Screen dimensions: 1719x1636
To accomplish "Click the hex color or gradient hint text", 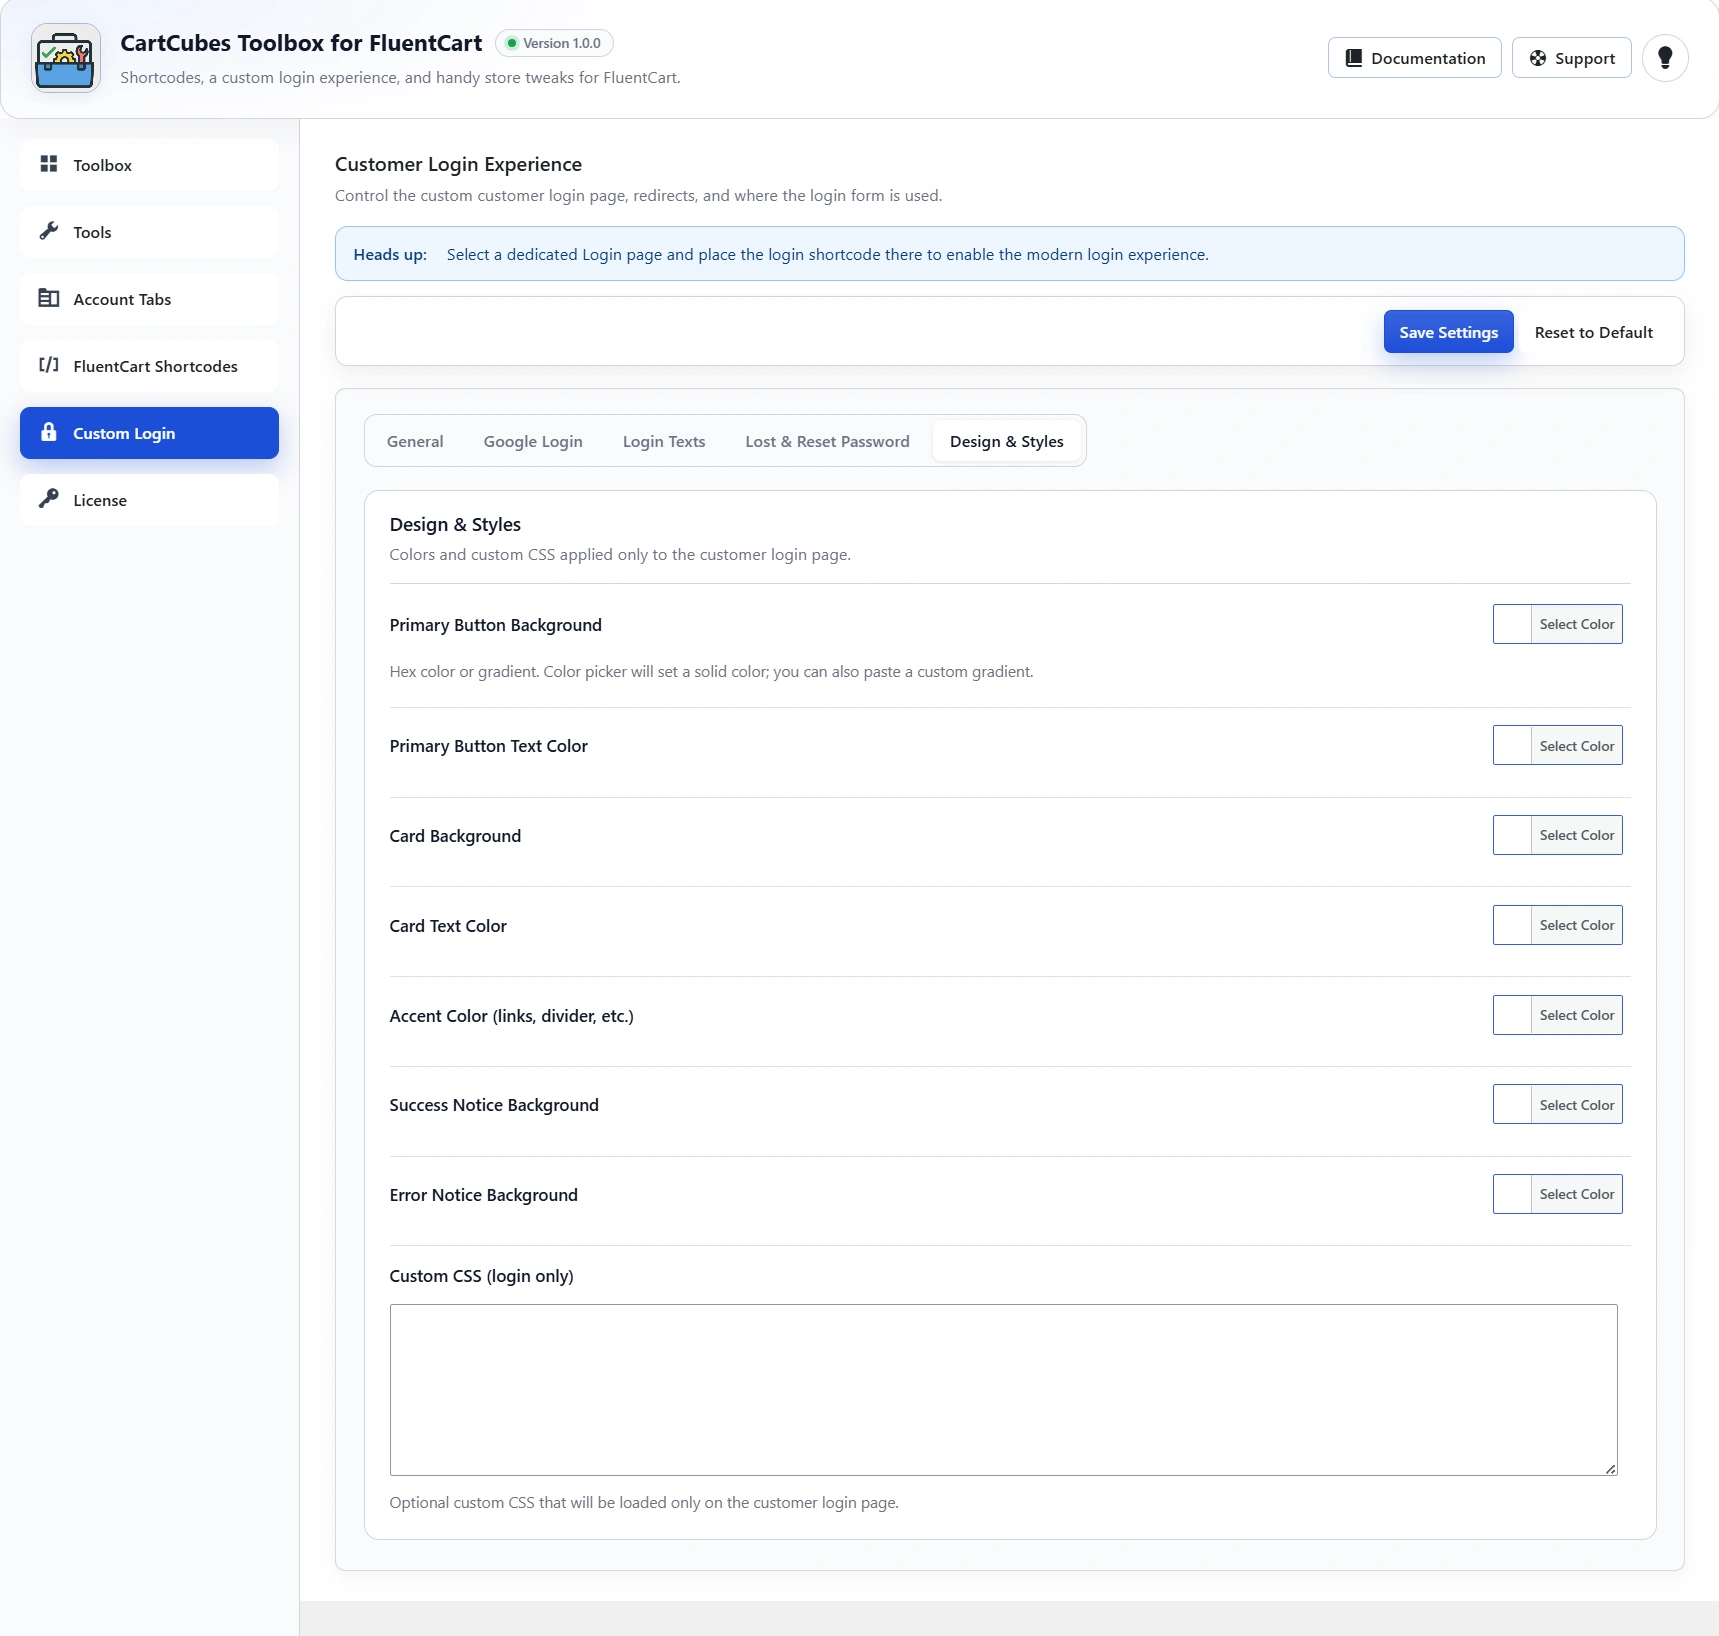I will pos(711,672).
